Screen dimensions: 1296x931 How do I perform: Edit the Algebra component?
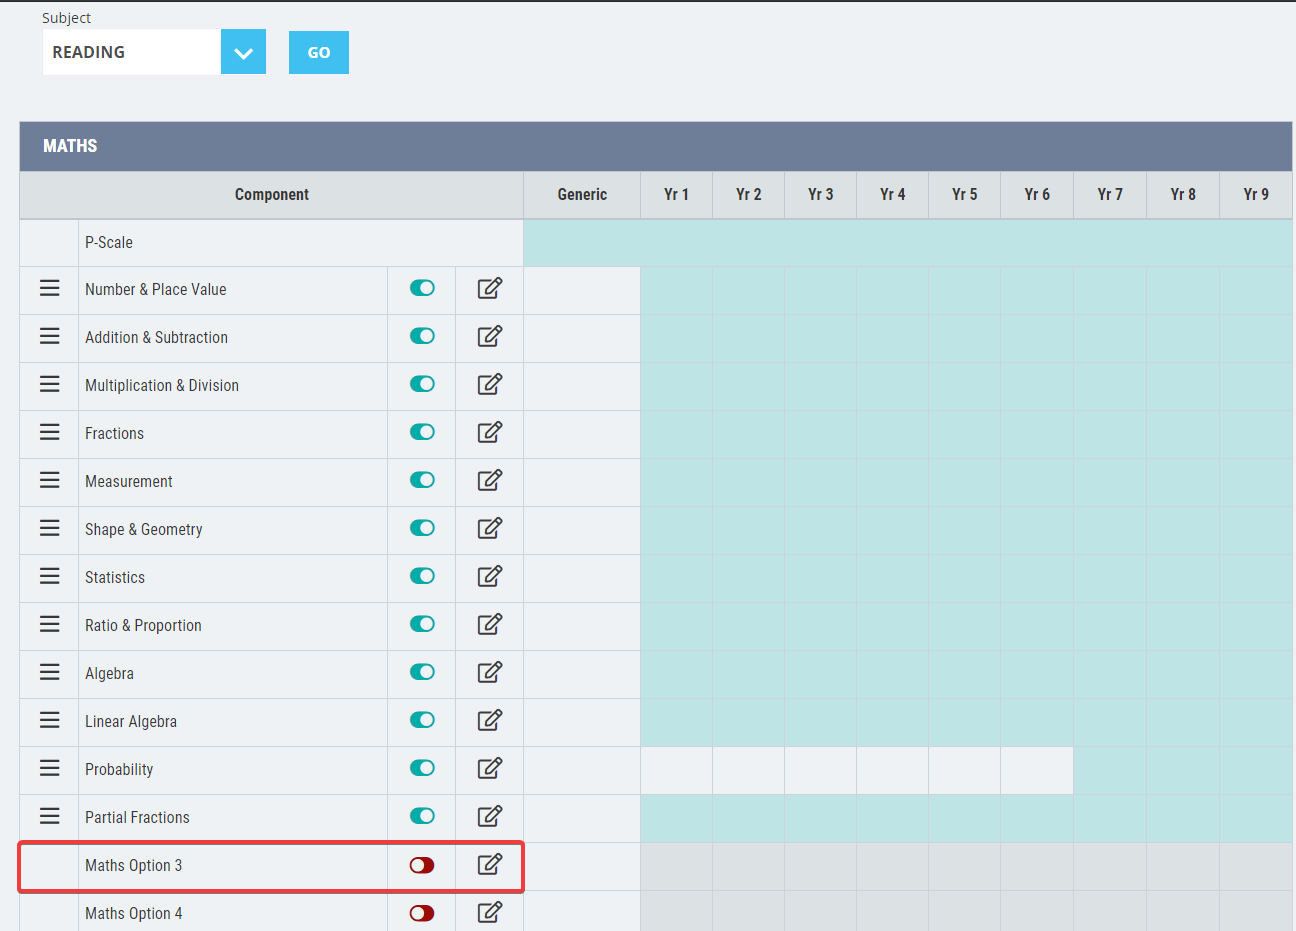click(489, 673)
